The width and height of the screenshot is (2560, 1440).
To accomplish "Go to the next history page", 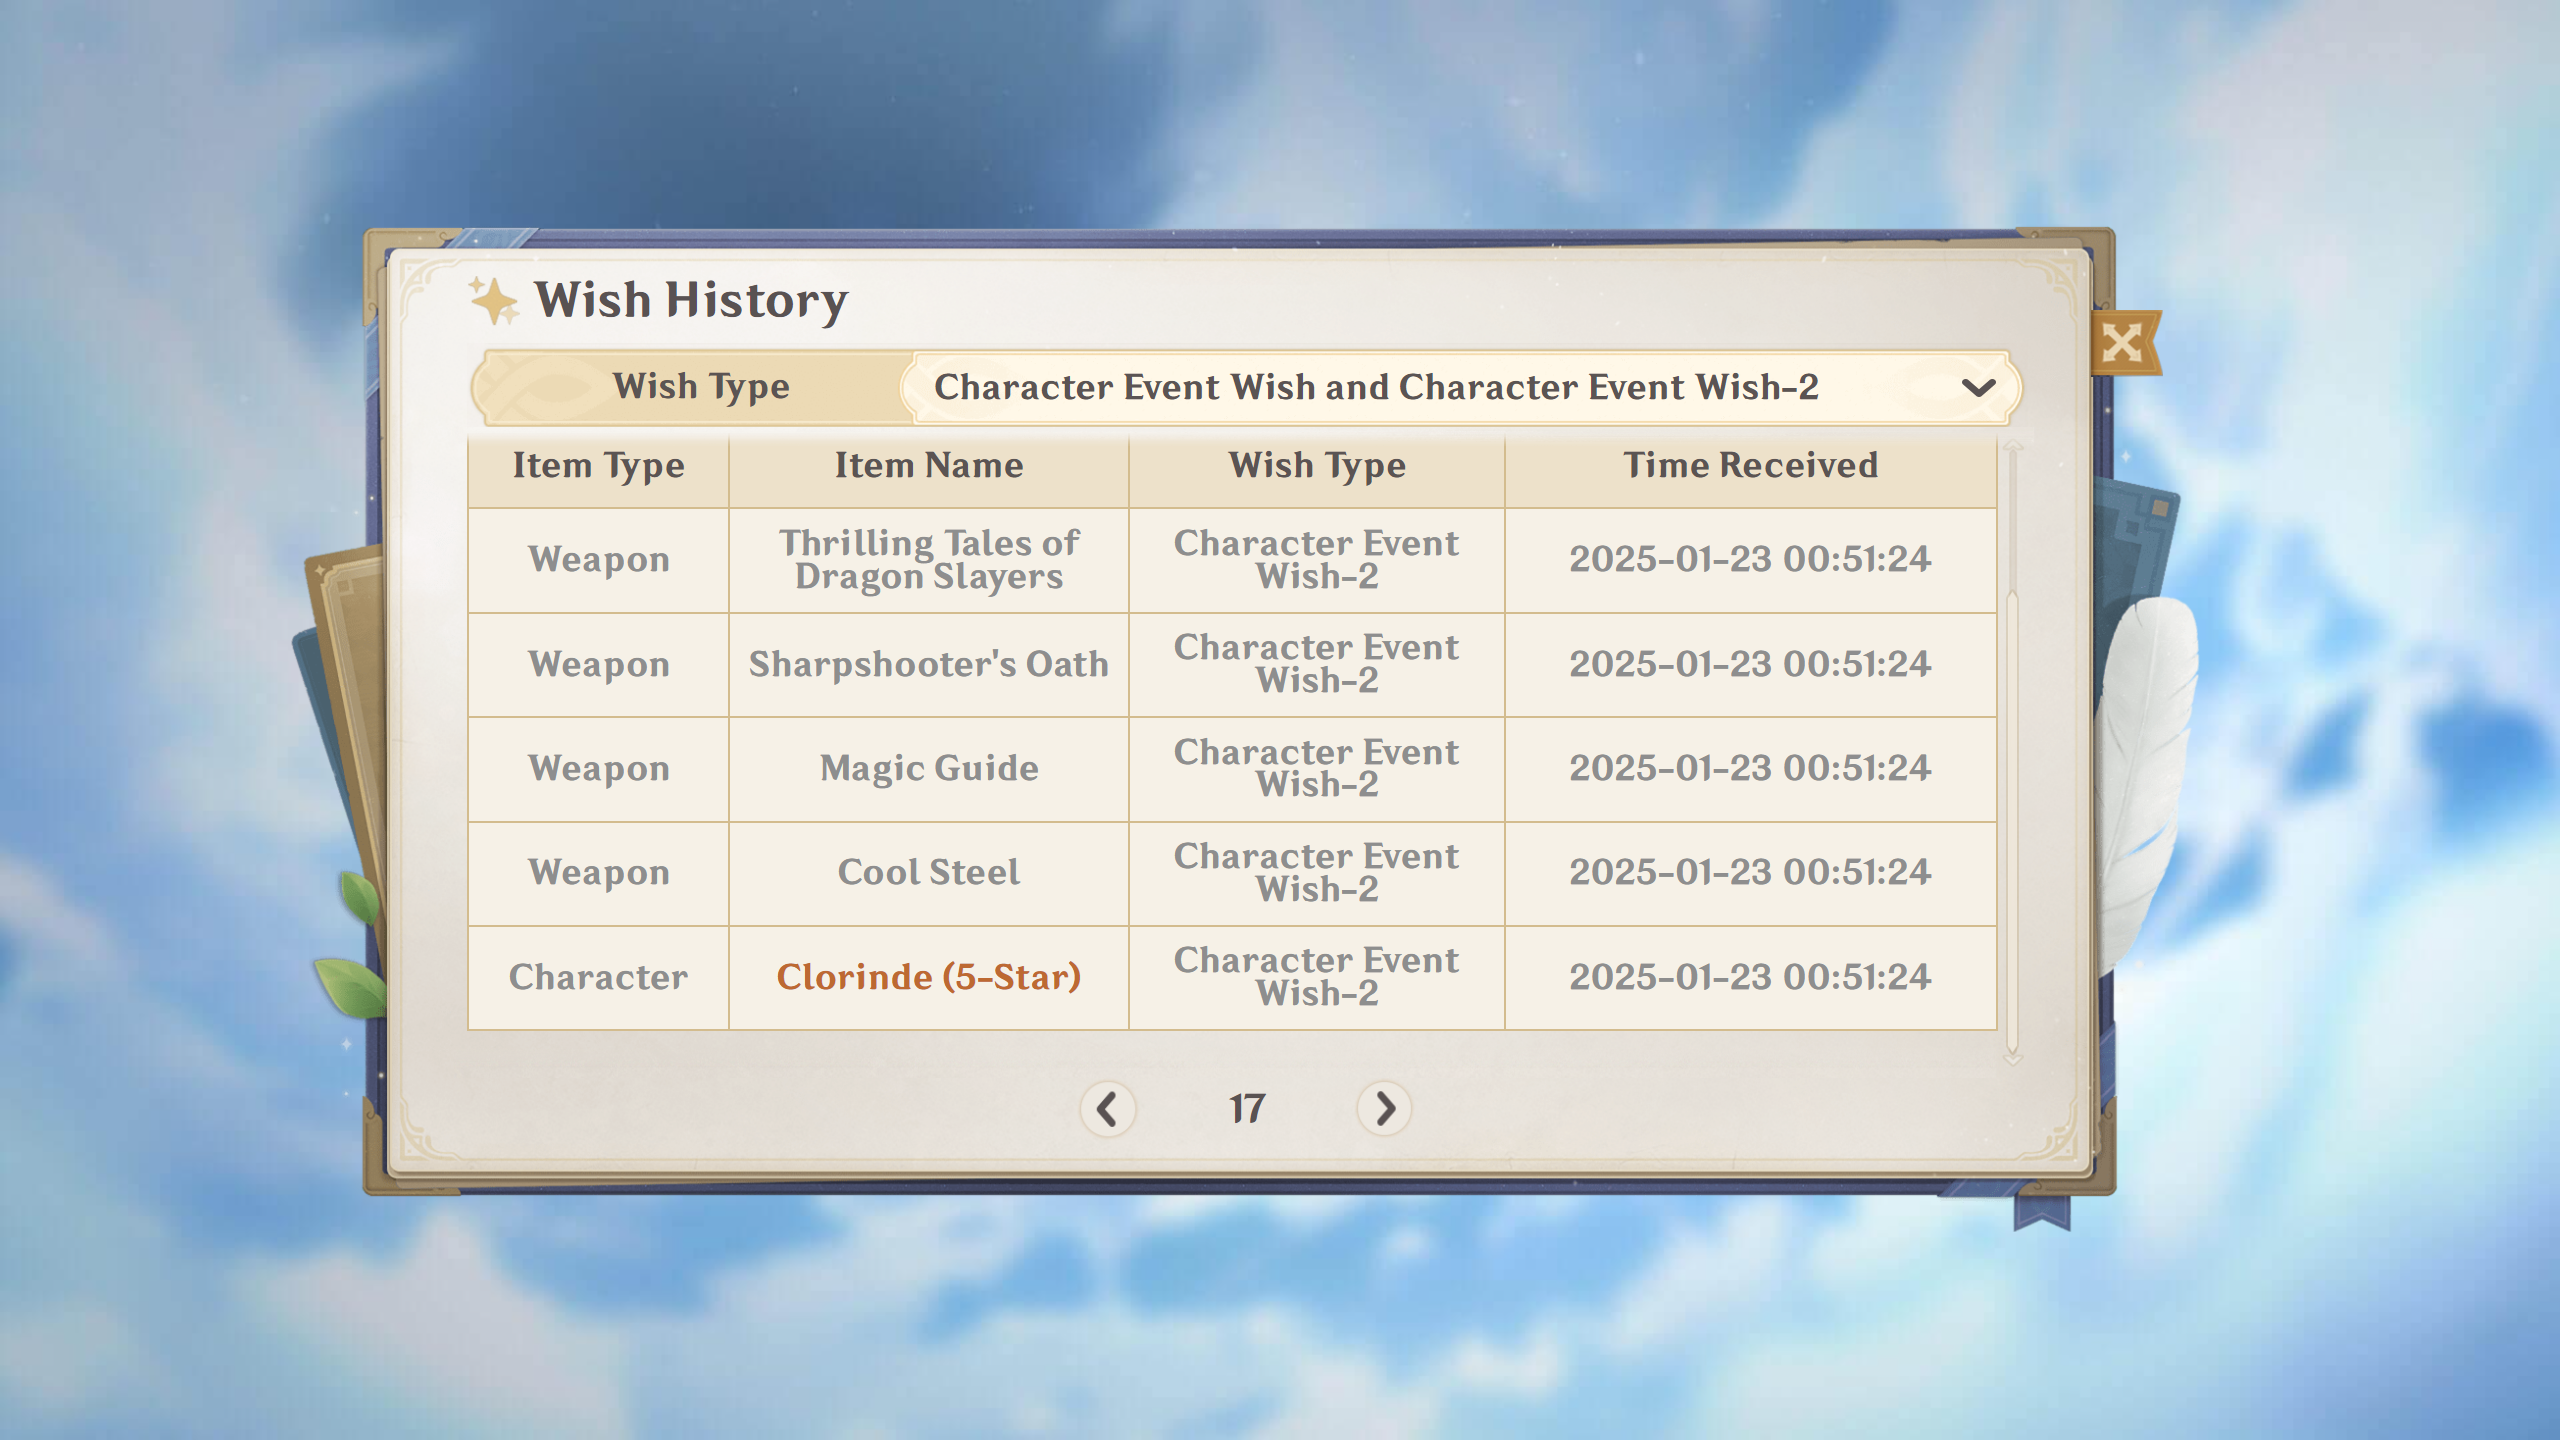I will click(1384, 1108).
